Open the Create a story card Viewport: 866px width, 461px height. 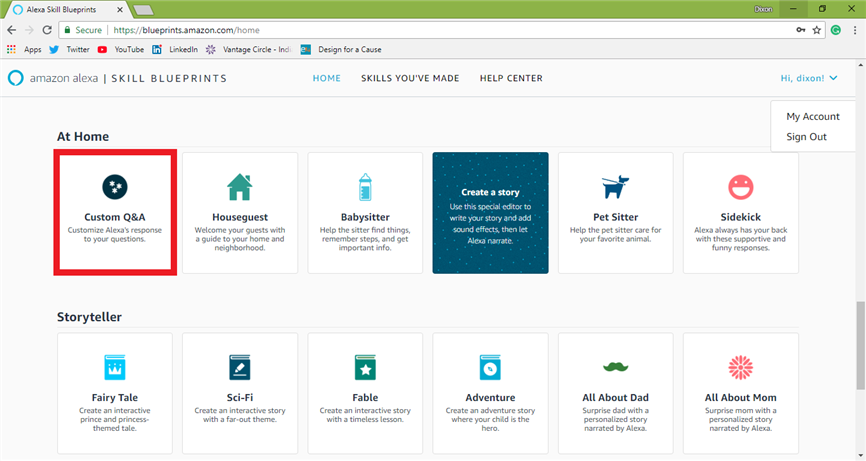pyautogui.click(x=490, y=212)
